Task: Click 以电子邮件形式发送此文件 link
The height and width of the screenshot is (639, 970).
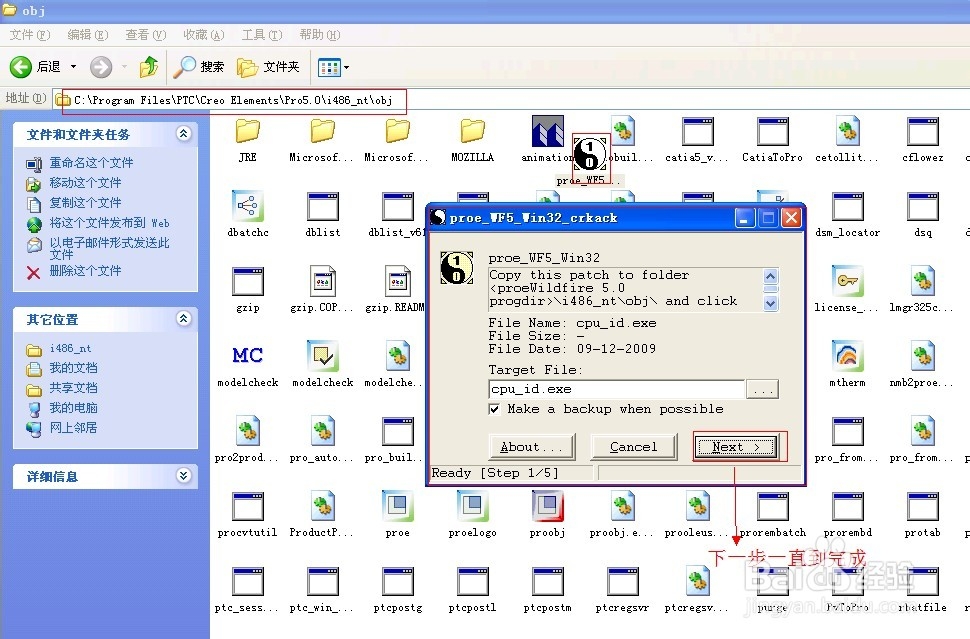Action: [x=109, y=248]
